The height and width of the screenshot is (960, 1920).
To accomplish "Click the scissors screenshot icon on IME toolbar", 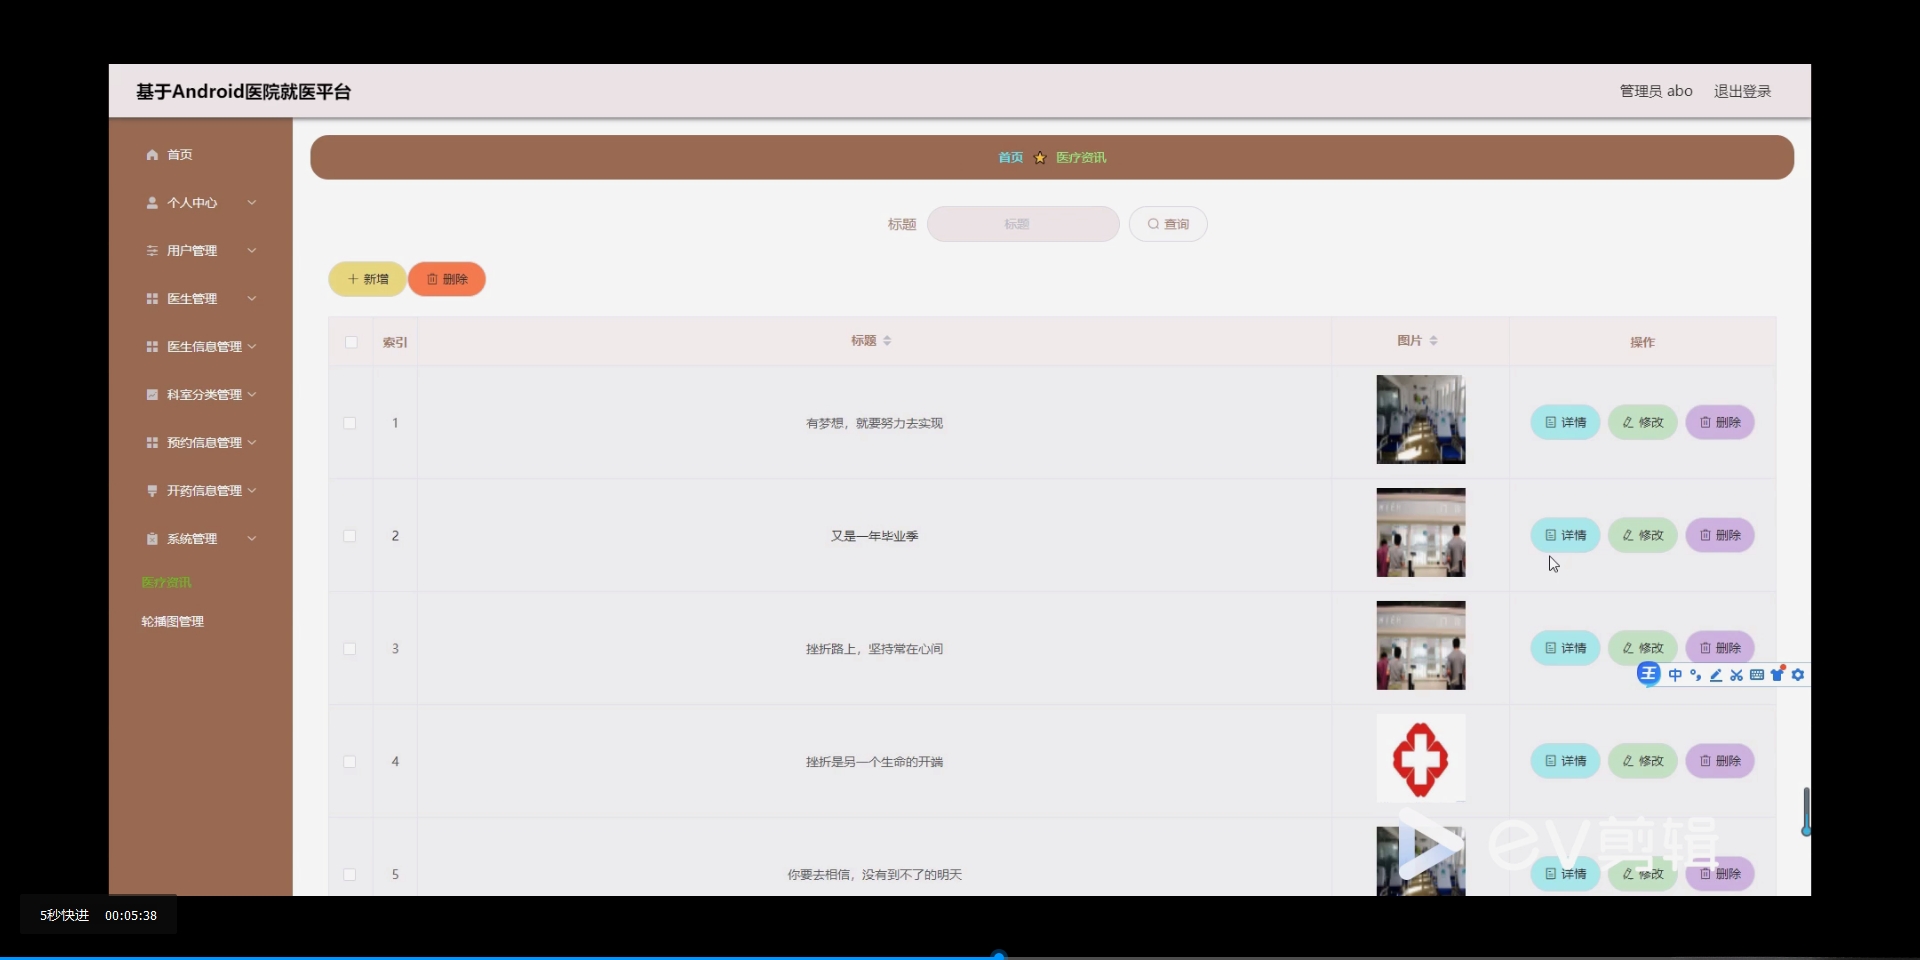I will [x=1737, y=674].
